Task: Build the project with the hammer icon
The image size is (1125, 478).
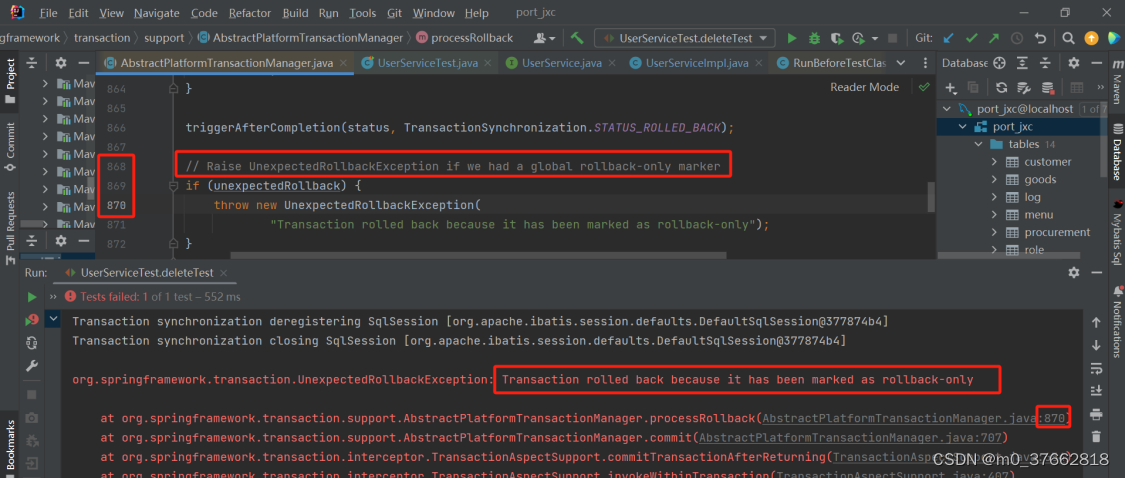Action: coord(577,38)
